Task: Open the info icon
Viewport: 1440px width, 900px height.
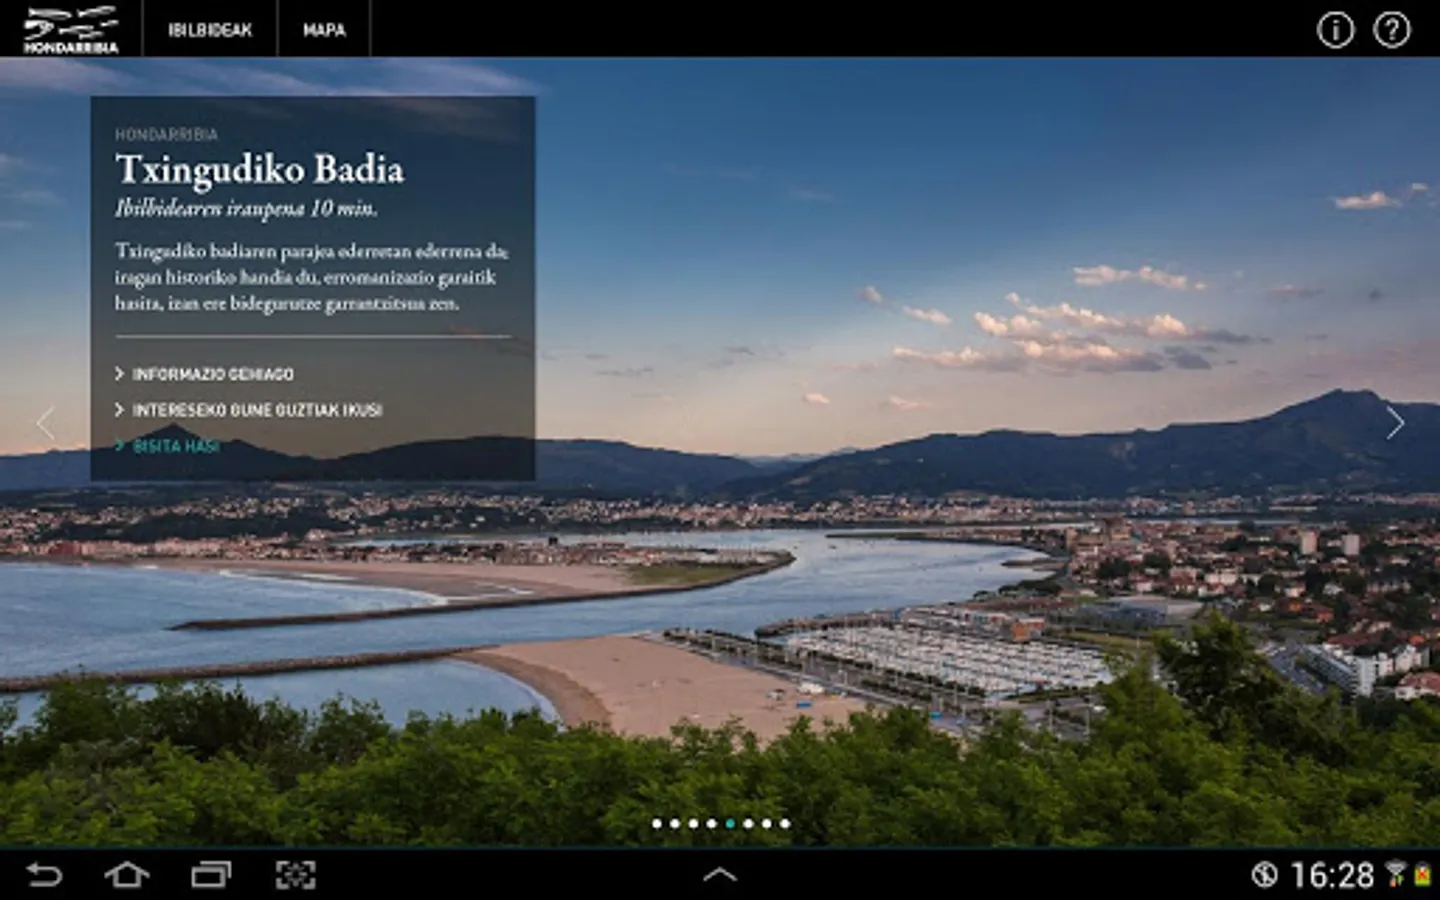Action: point(1335,30)
